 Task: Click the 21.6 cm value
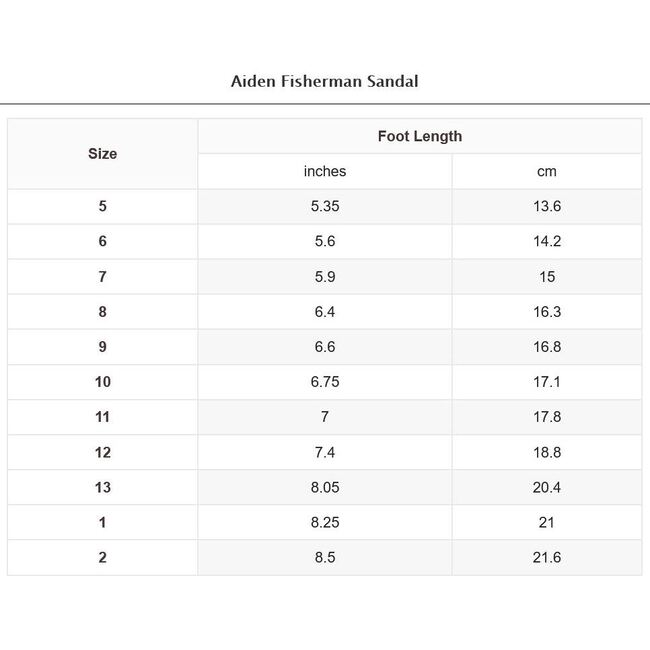click(x=546, y=557)
